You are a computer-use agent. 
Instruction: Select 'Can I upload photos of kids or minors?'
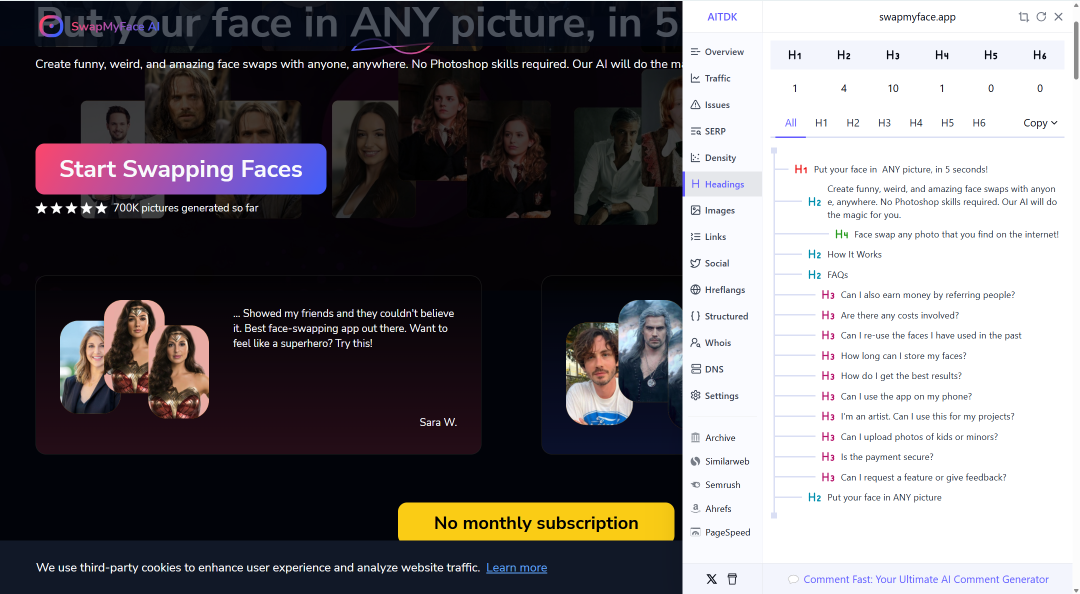pyautogui.click(x=919, y=437)
